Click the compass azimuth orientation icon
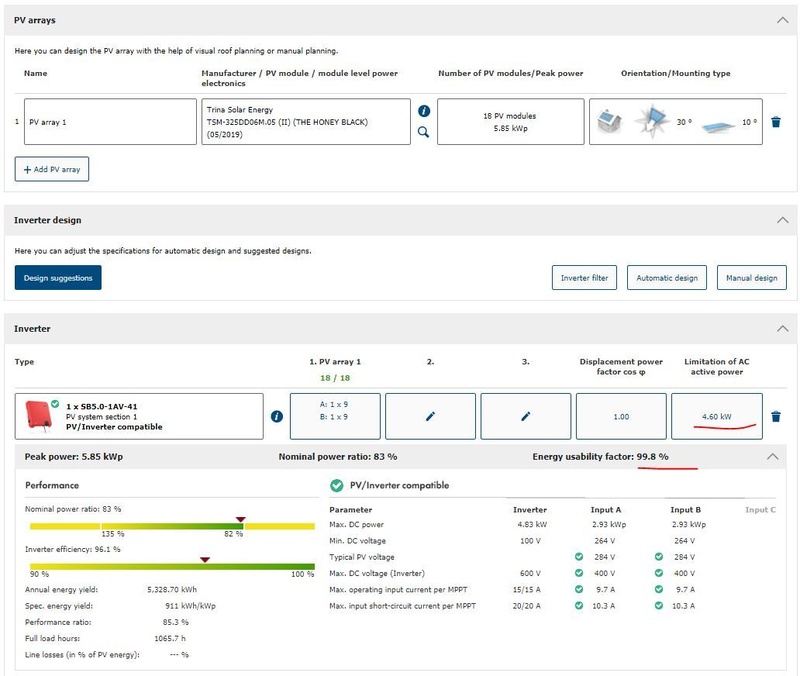 651,121
